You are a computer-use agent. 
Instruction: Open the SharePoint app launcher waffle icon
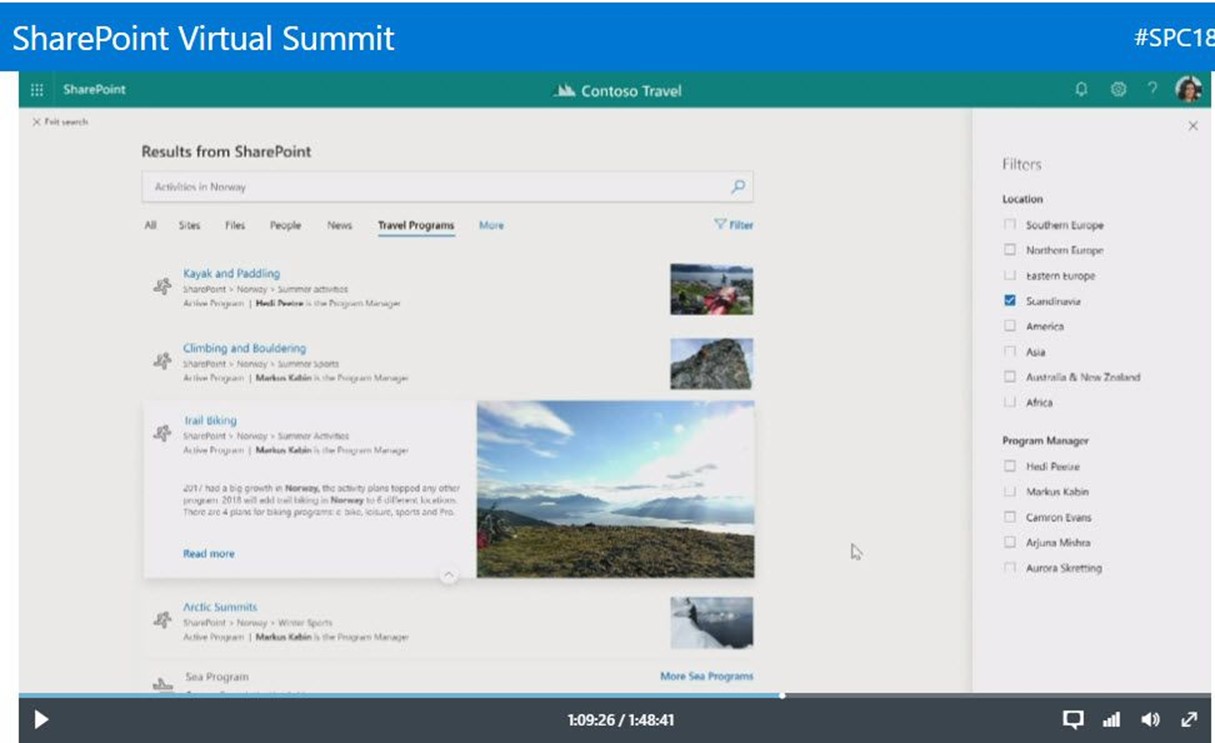coord(37,90)
